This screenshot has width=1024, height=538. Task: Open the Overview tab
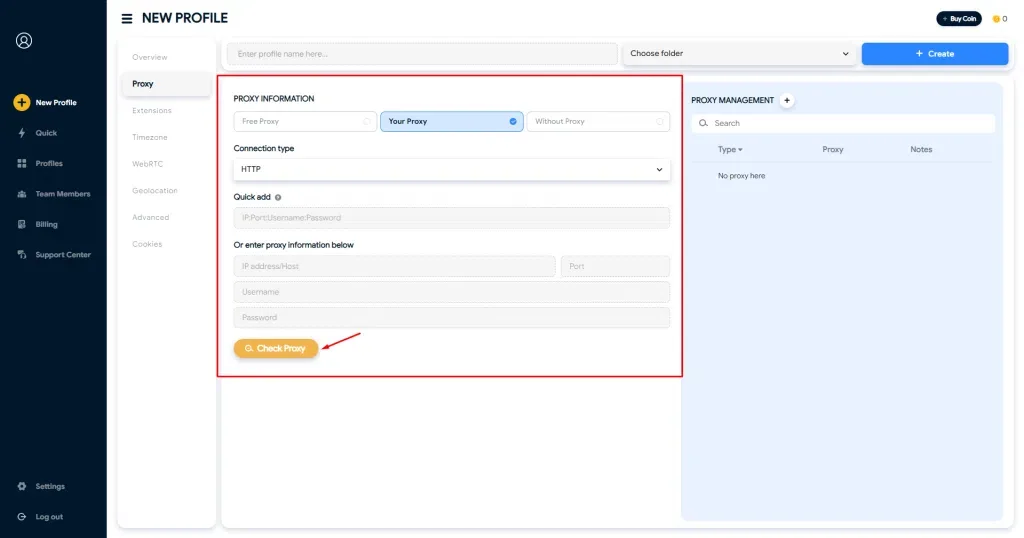(x=150, y=57)
